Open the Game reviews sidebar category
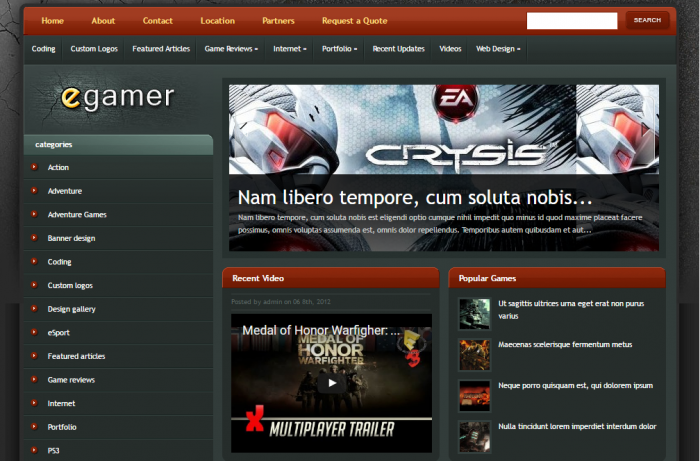Image resolution: width=700 pixels, height=461 pixels. point(71,380)
